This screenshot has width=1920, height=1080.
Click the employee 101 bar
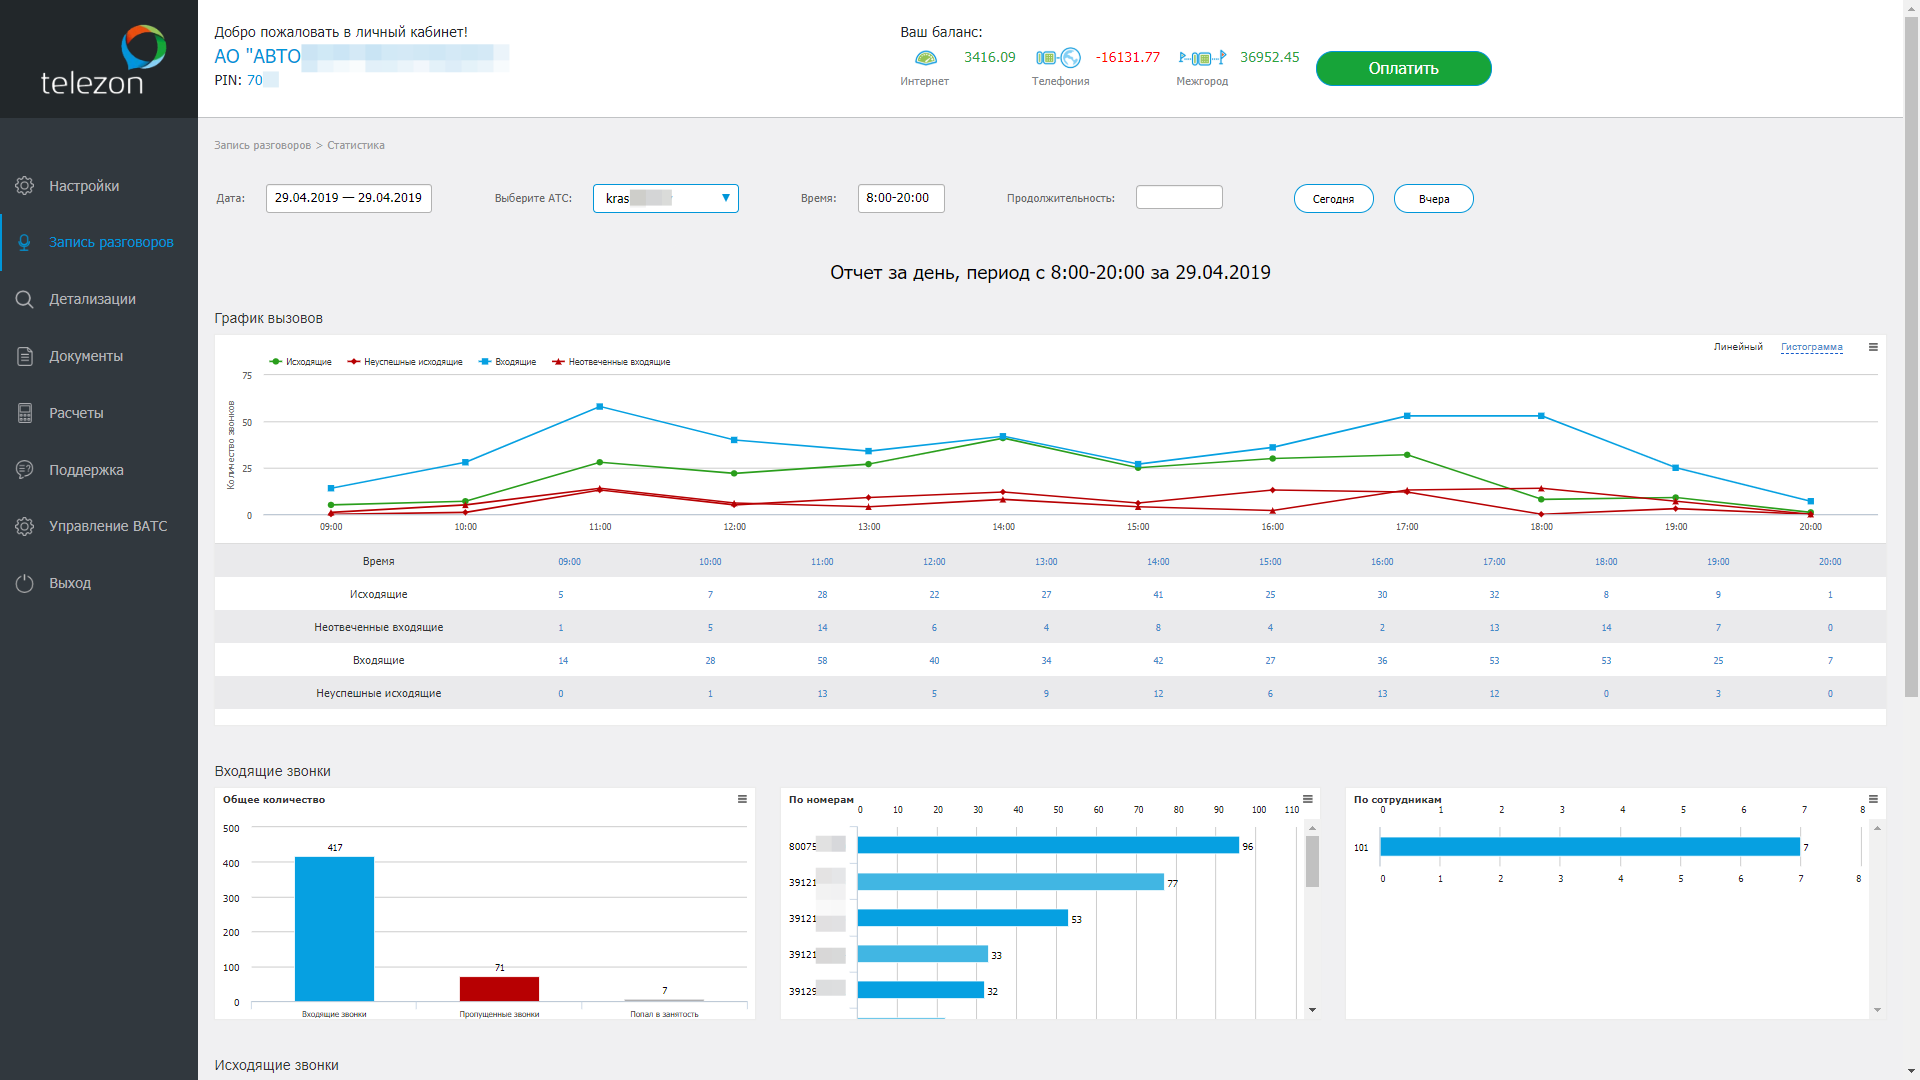tap(1590, 847)
